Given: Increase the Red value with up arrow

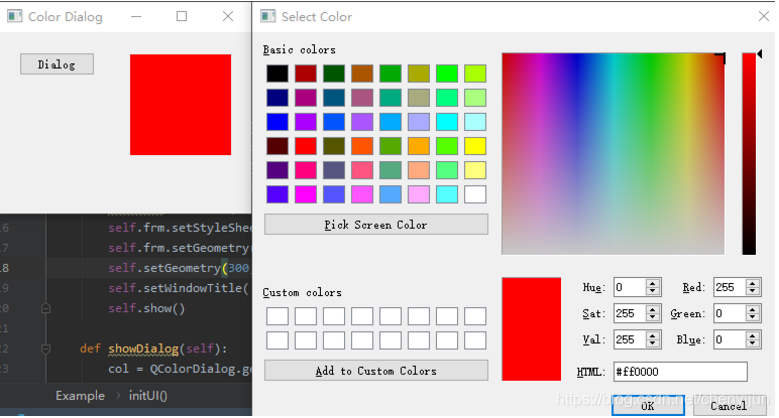Looking at the screenshot, I should click(x=753, y=283).
